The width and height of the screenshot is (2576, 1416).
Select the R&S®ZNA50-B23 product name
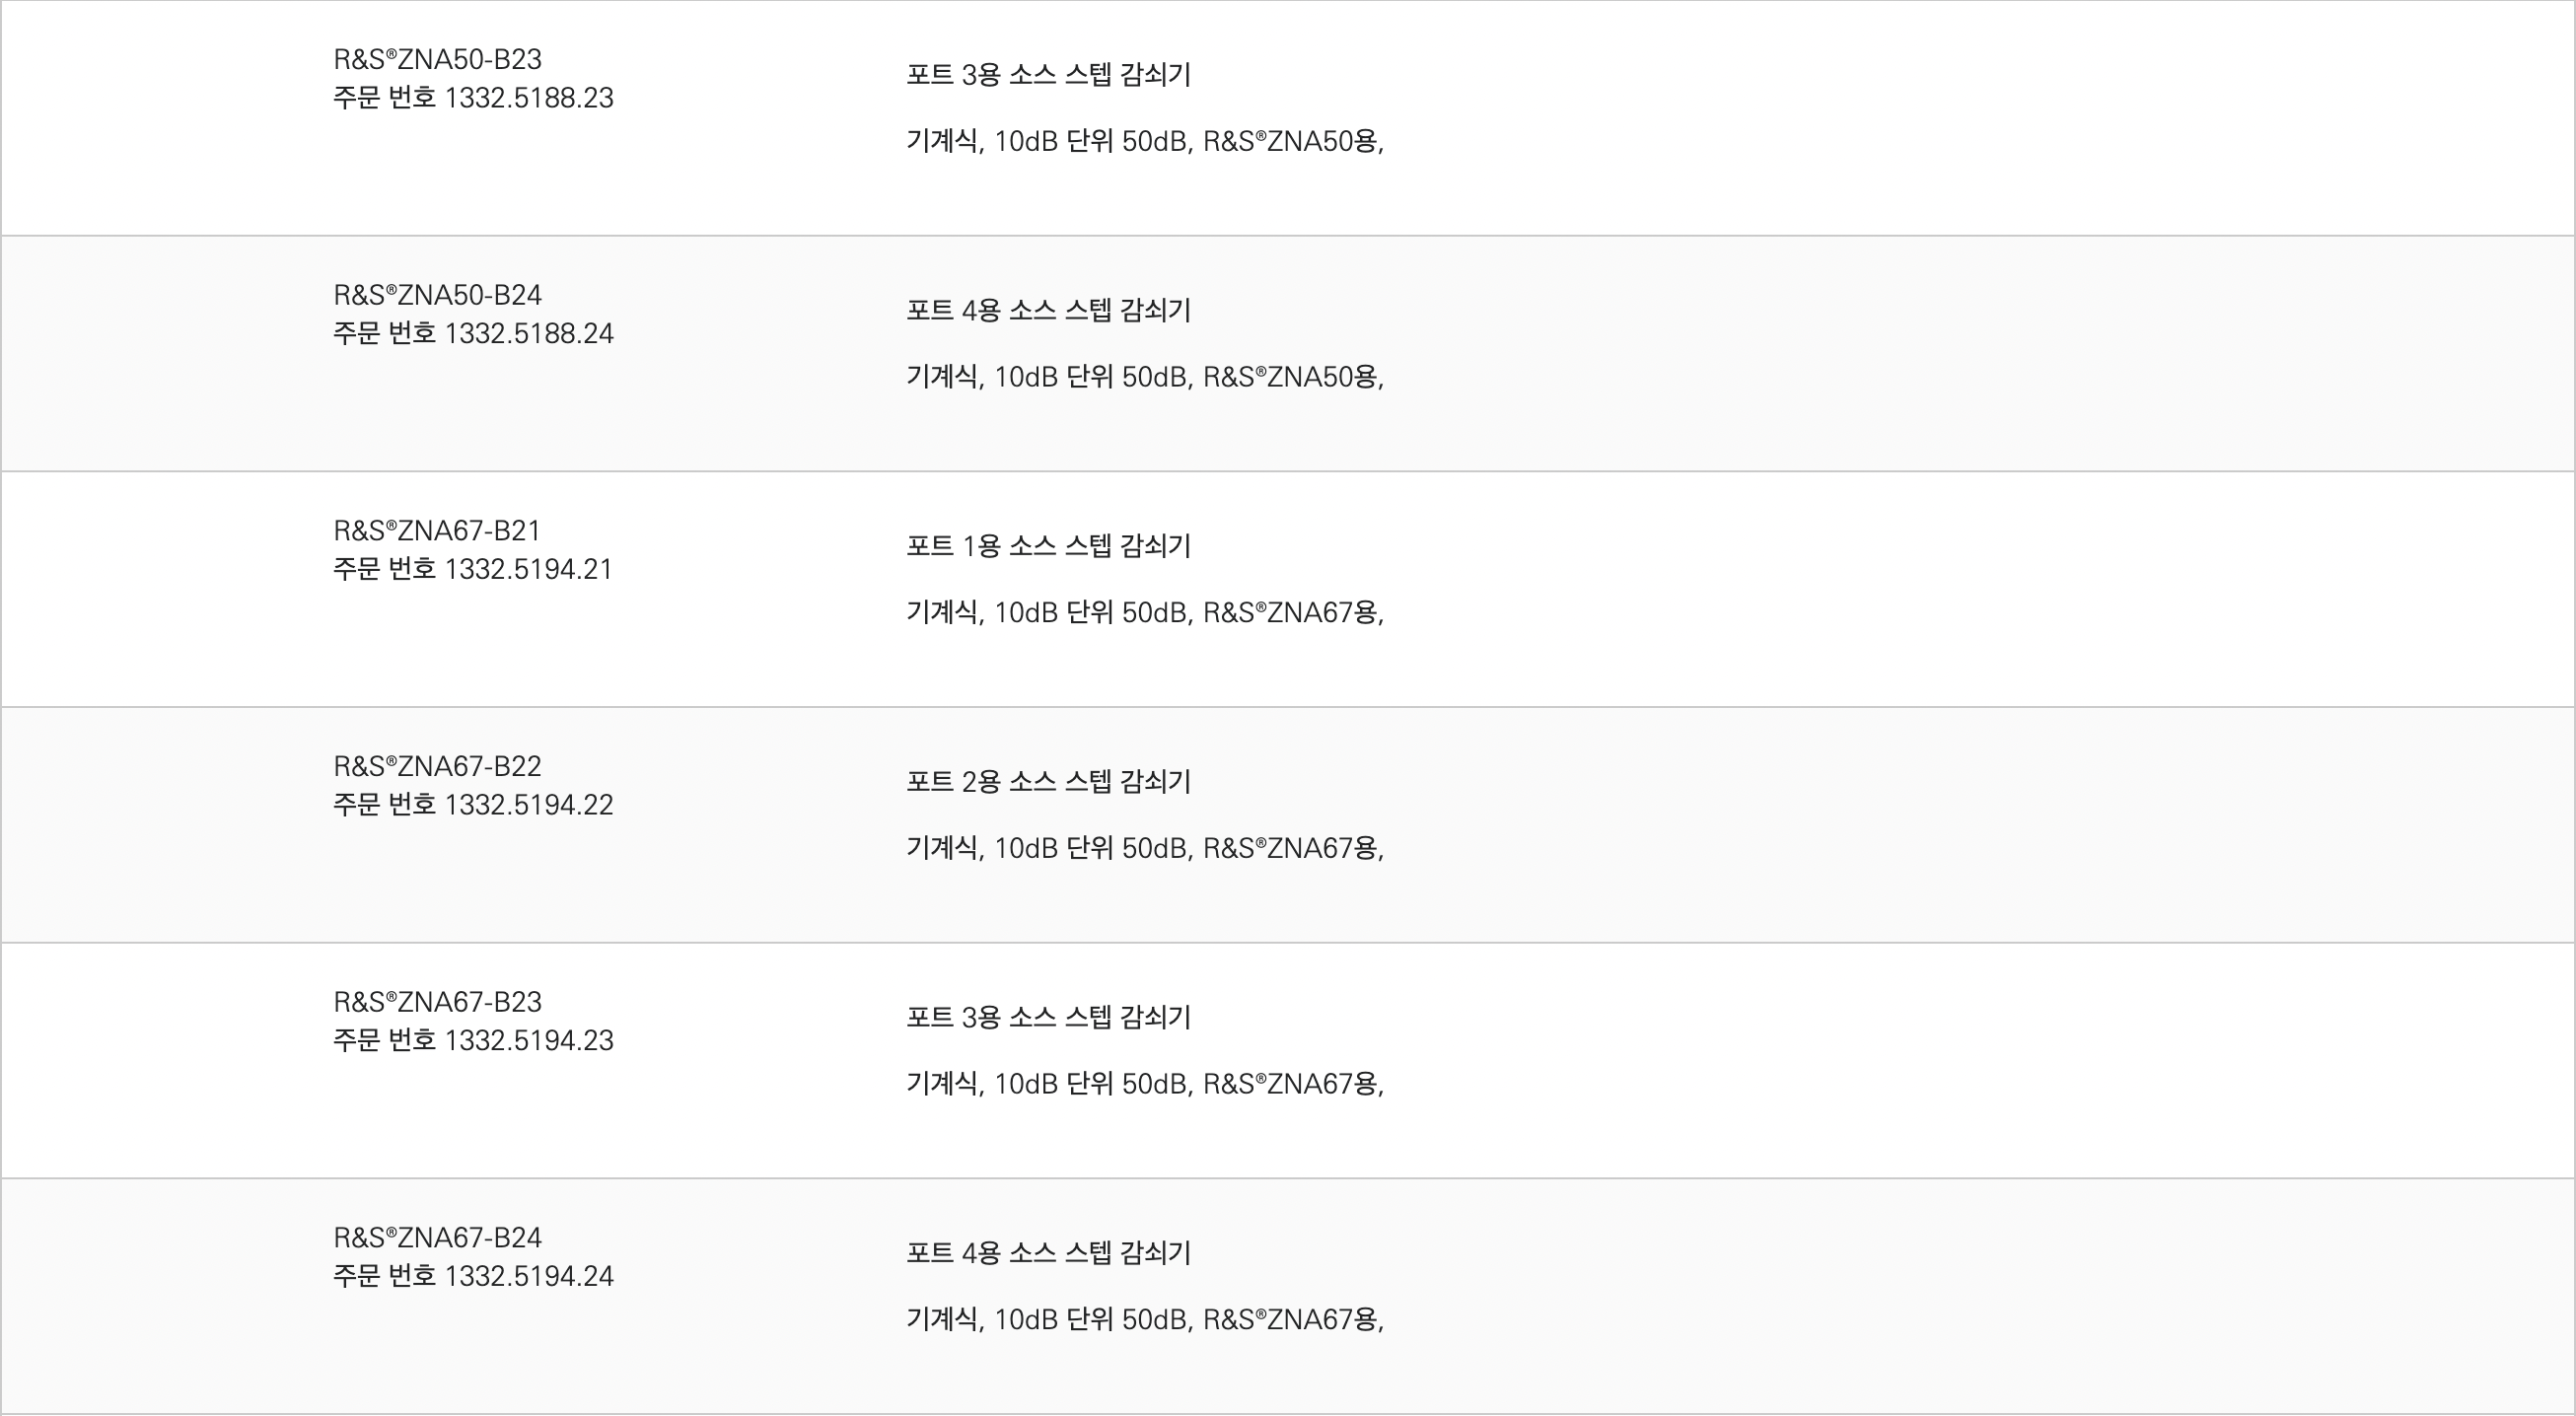[437, 59]
